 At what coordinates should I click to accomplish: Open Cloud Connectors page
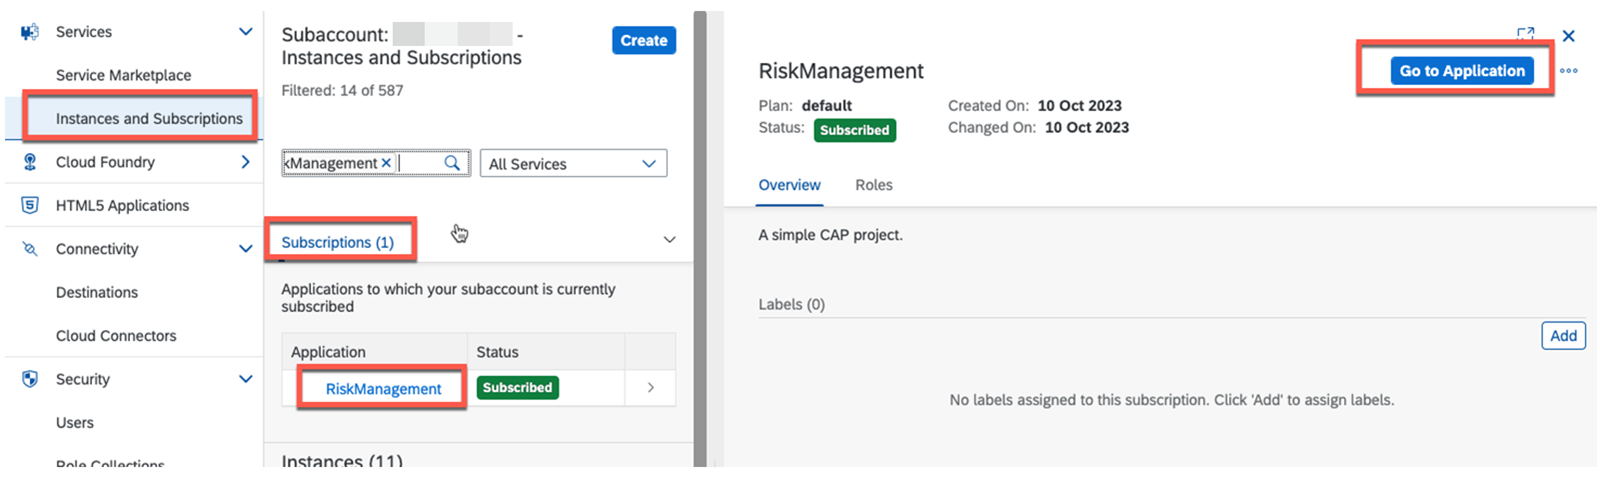(x=116, y=336)
